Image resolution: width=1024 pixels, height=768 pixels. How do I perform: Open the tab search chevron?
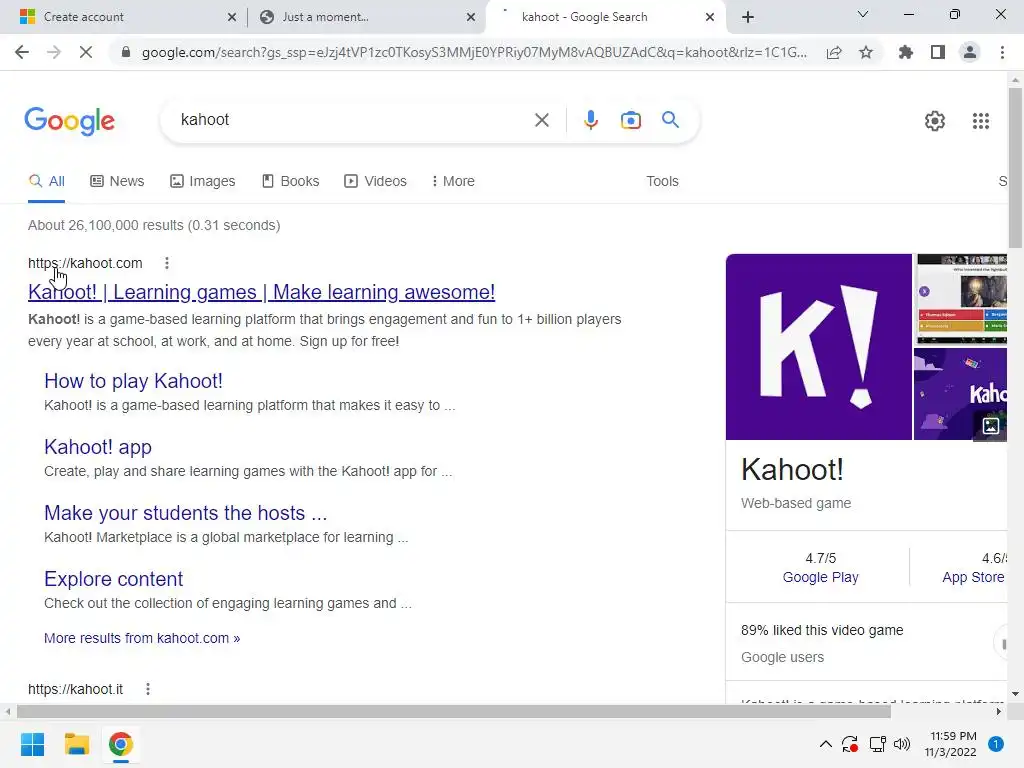tap(863, 14)
